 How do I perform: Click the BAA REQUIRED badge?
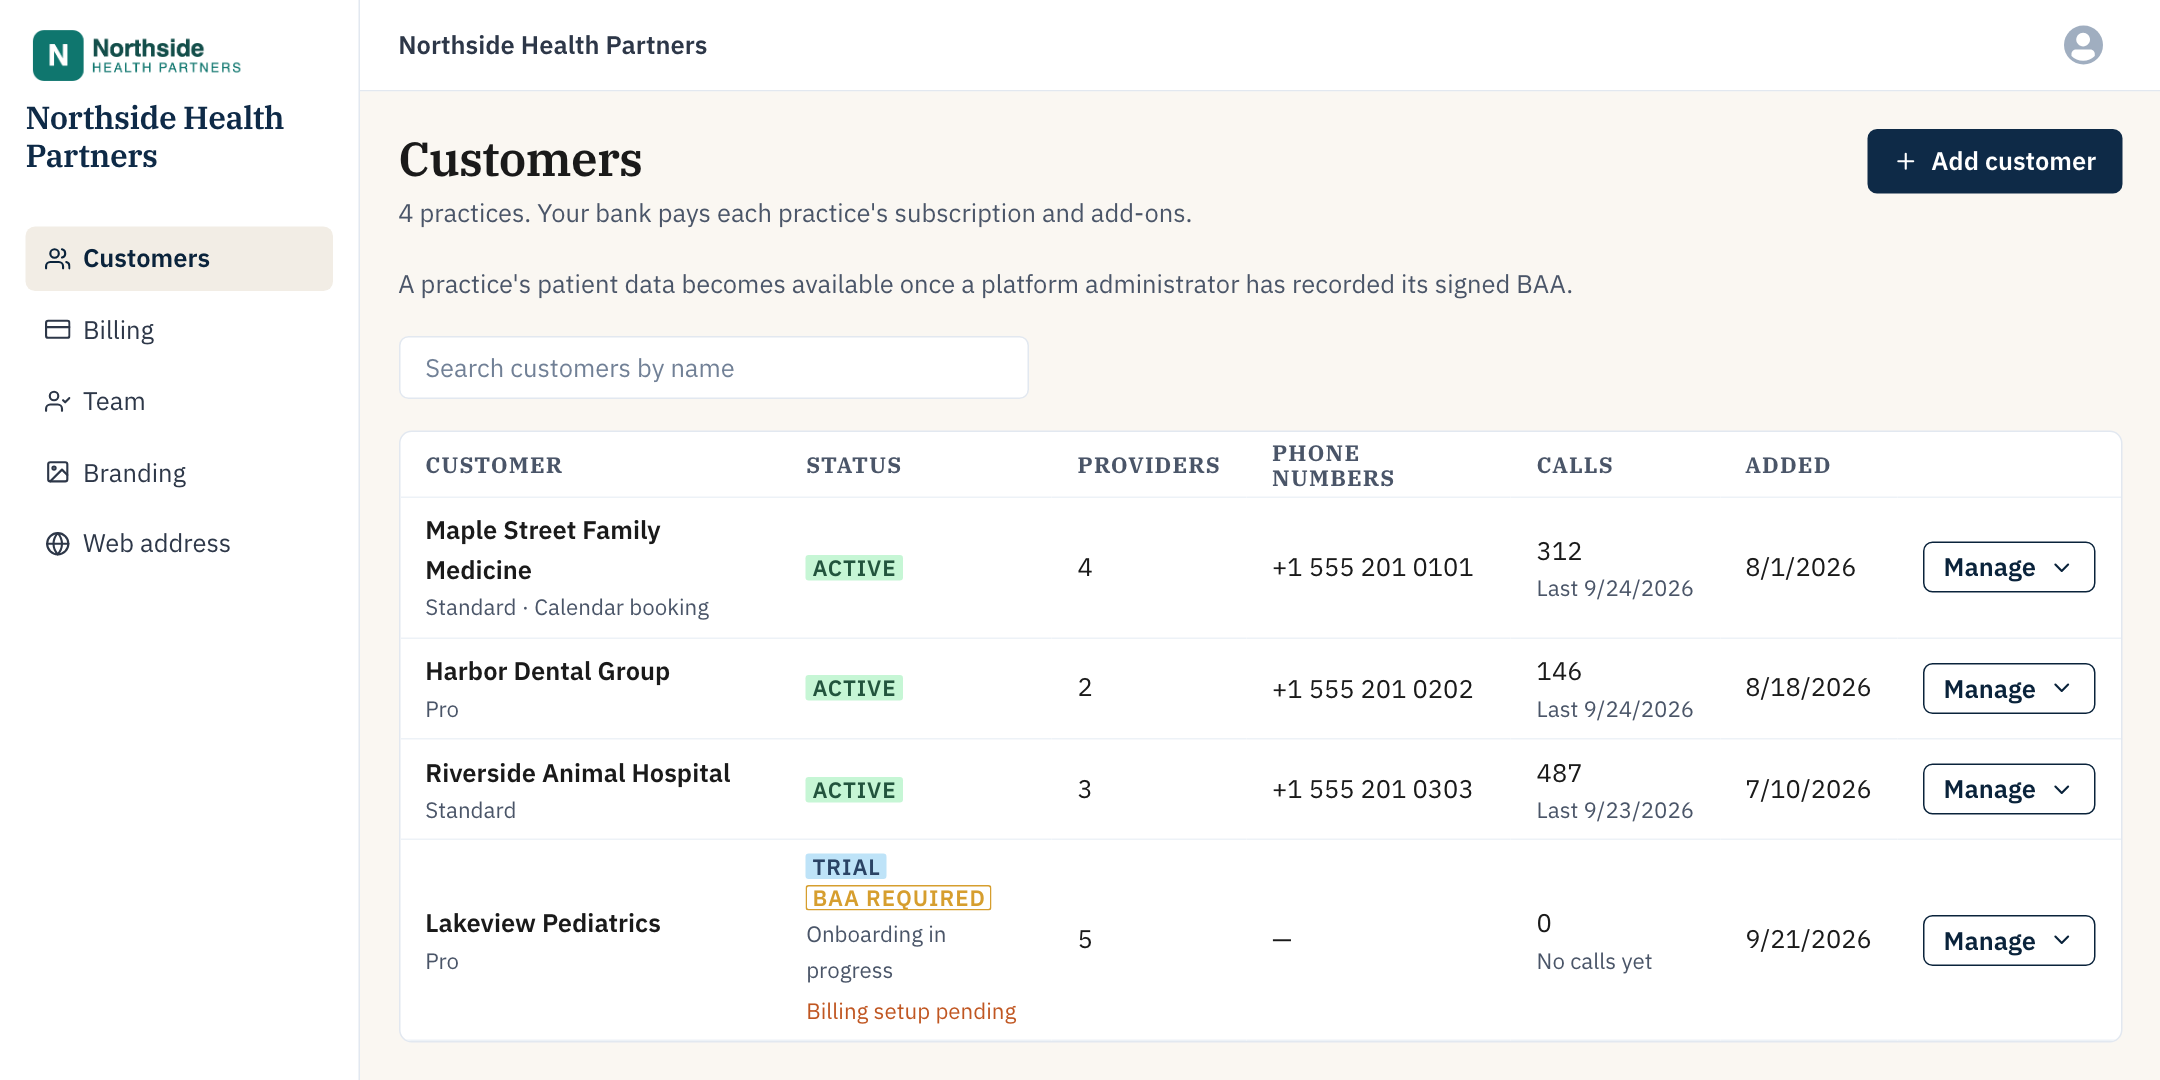[x=898, y=898]
